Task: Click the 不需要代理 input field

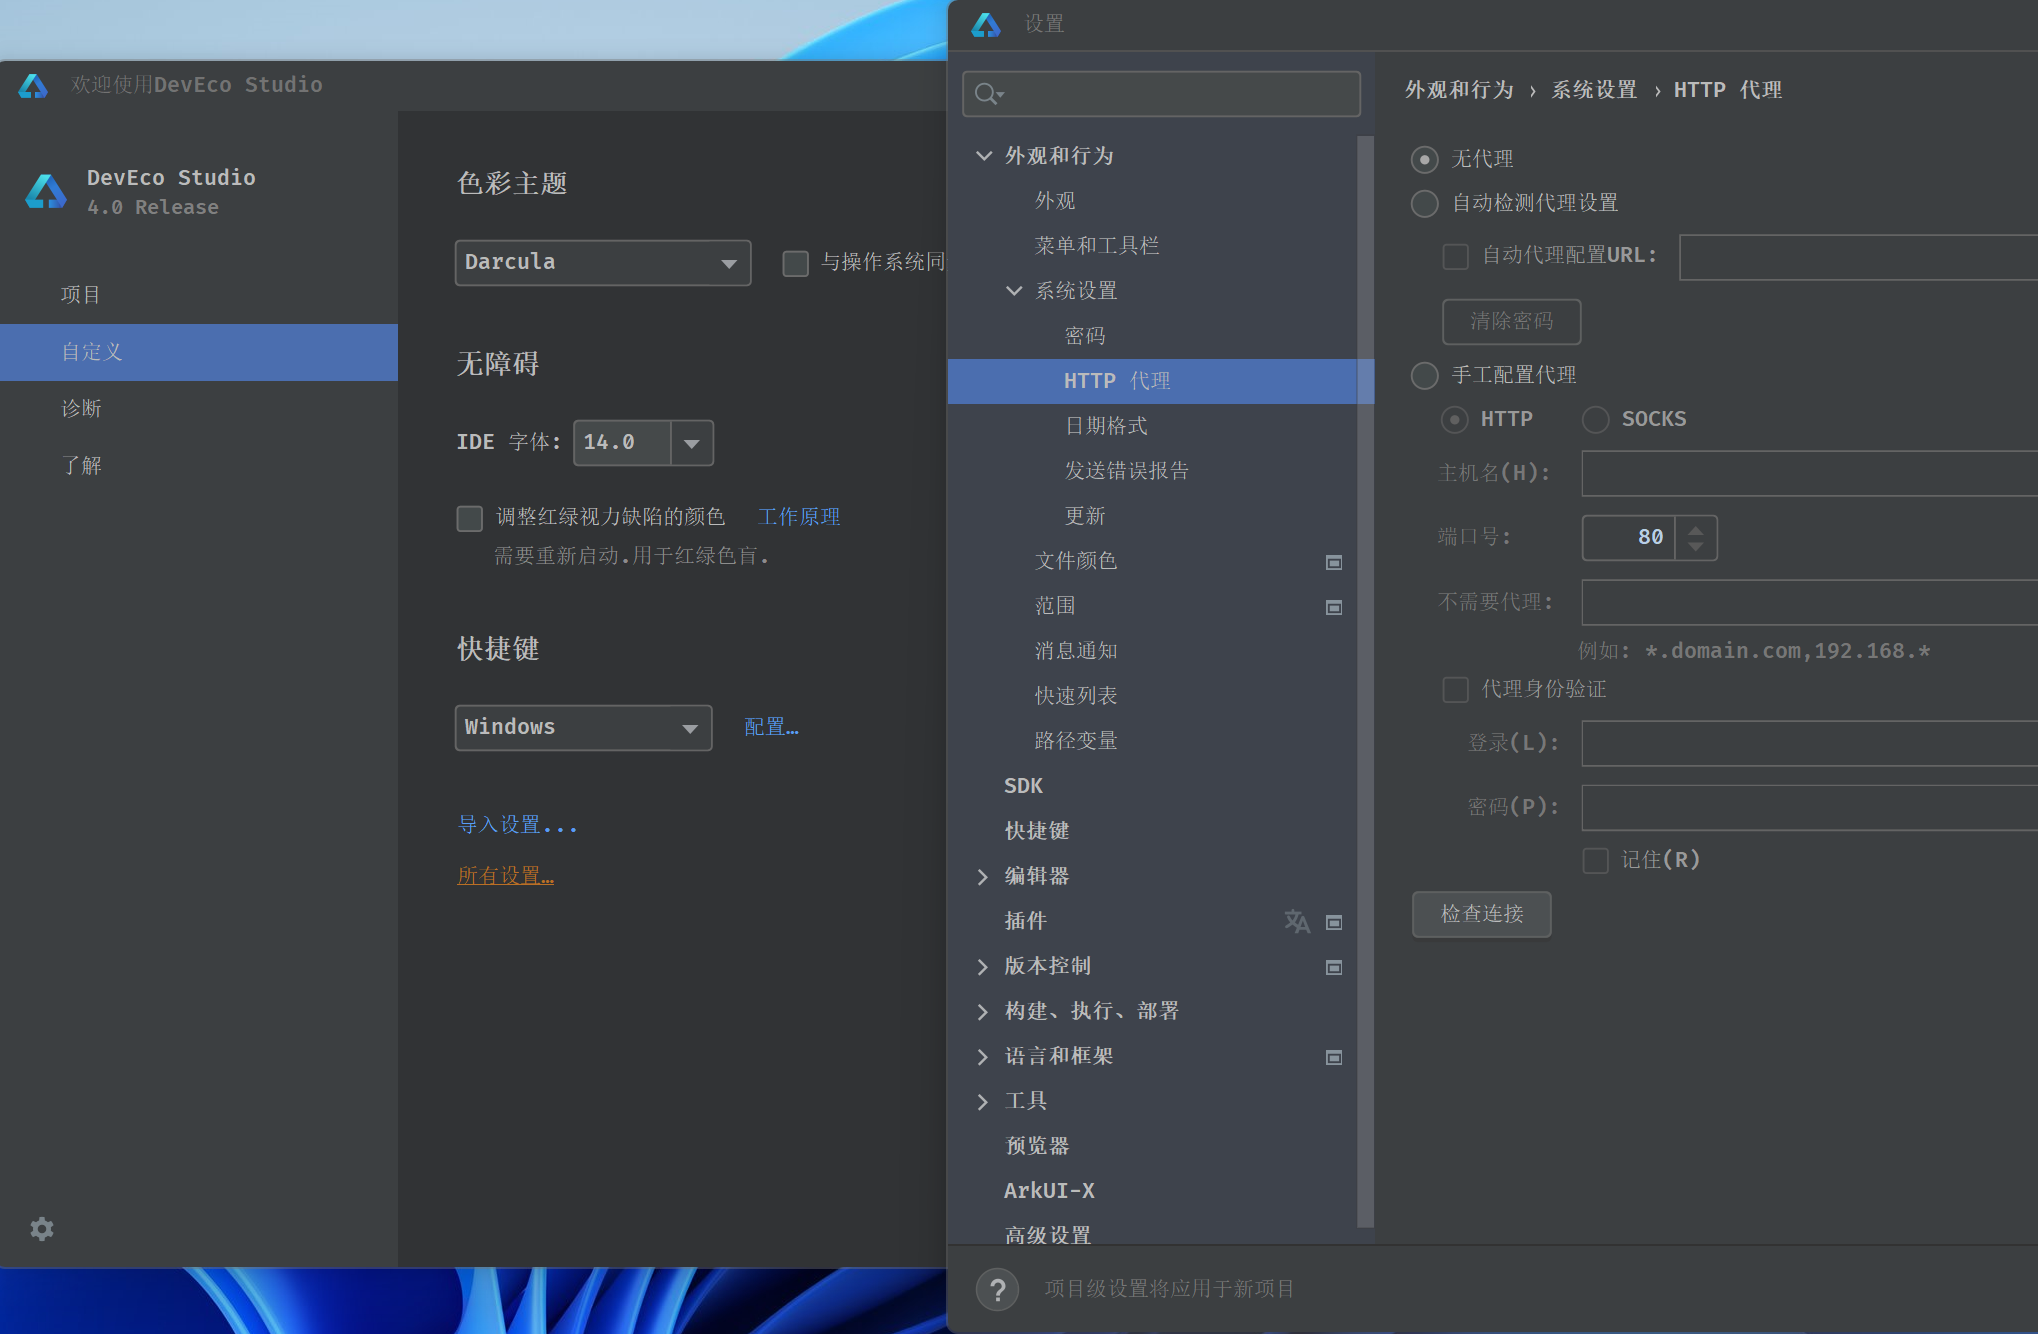Action: click(1810, 603)
